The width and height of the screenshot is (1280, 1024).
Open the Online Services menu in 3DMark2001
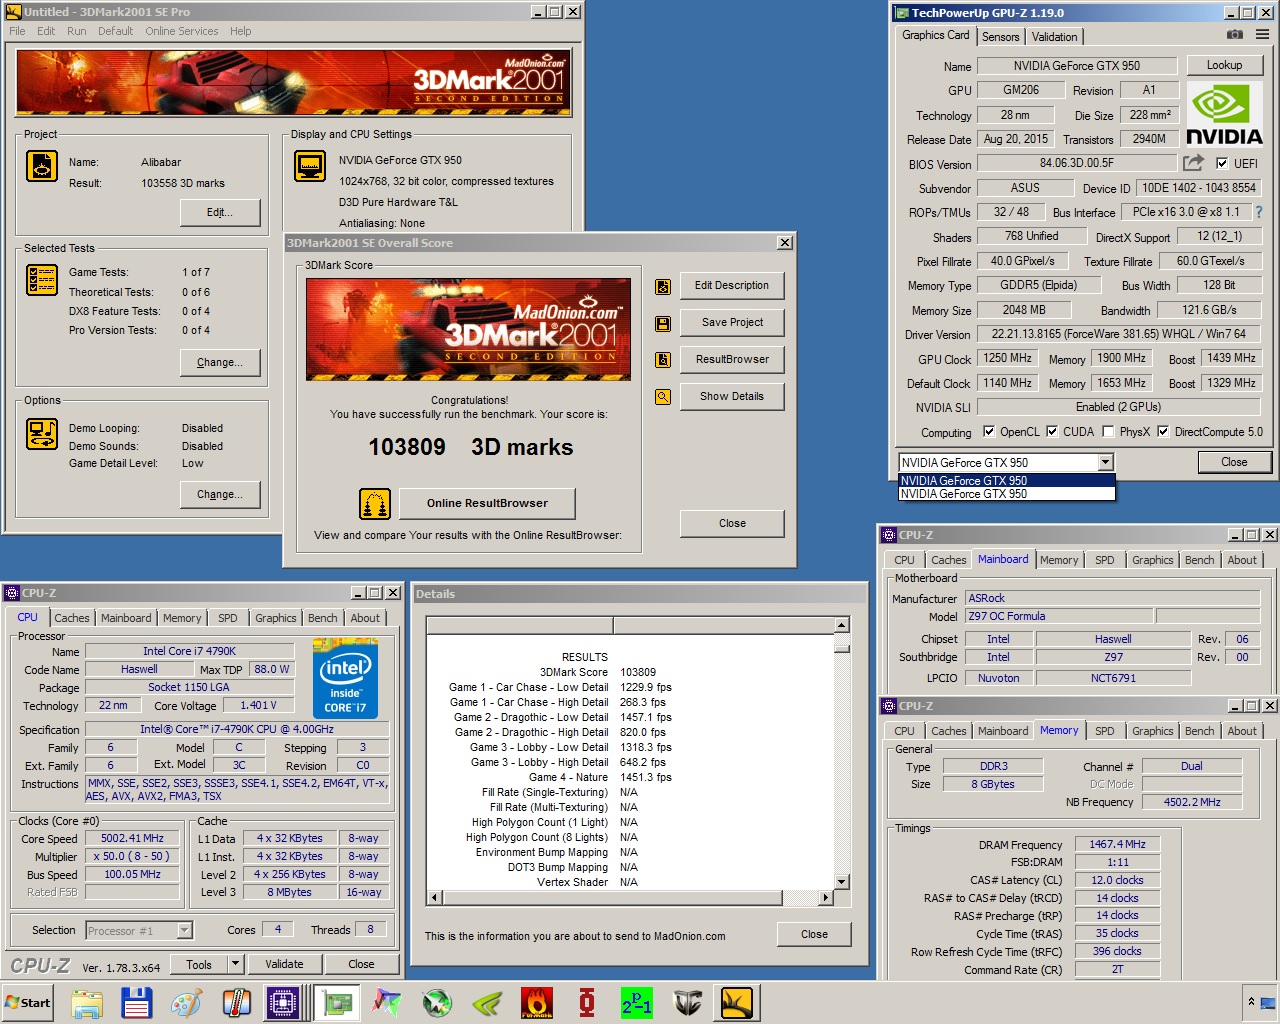click(182, 31)
